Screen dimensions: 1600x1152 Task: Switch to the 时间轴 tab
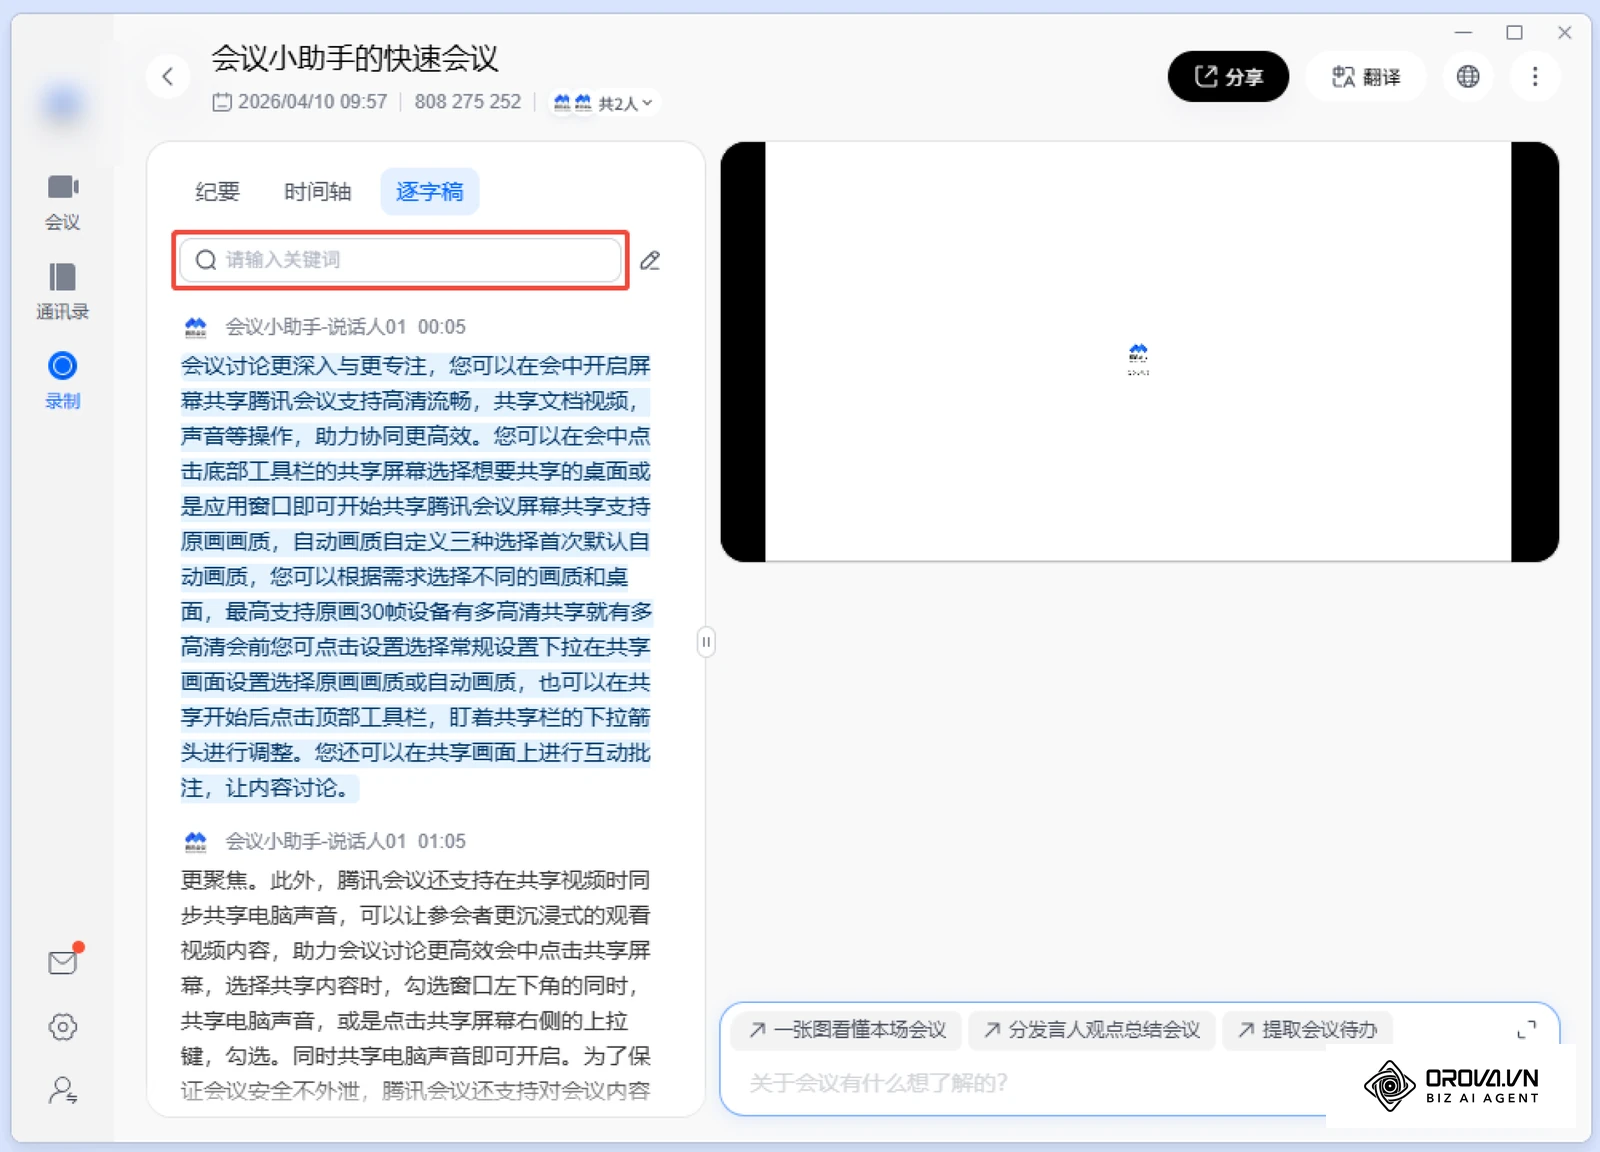pos(317,191)
